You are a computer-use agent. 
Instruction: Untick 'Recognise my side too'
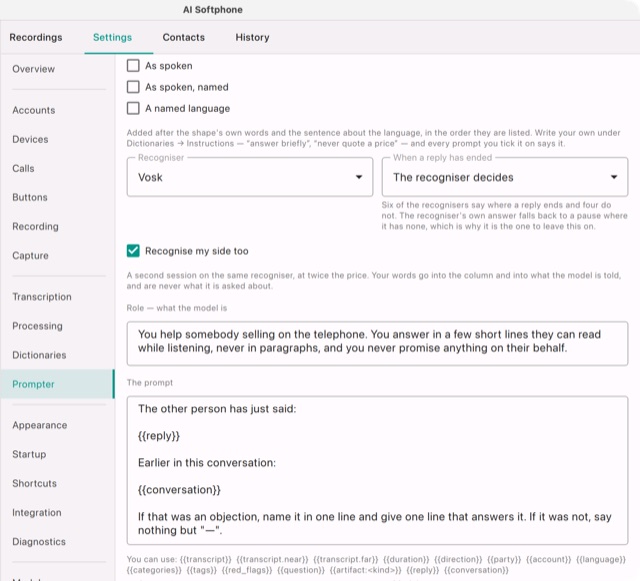point(133,251)
